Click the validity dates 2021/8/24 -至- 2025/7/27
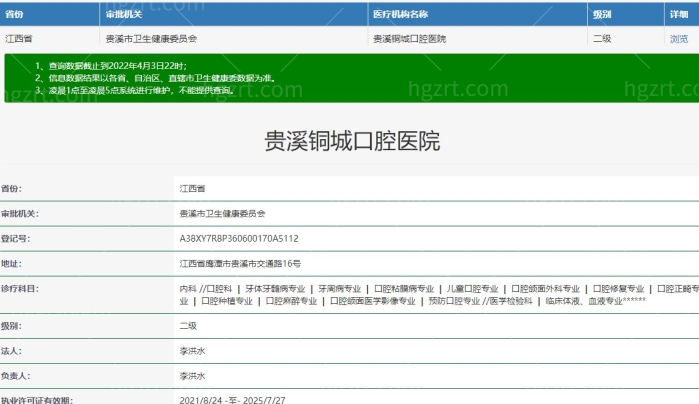This screenshot has width=699, height=404. [x=232, y=400]
